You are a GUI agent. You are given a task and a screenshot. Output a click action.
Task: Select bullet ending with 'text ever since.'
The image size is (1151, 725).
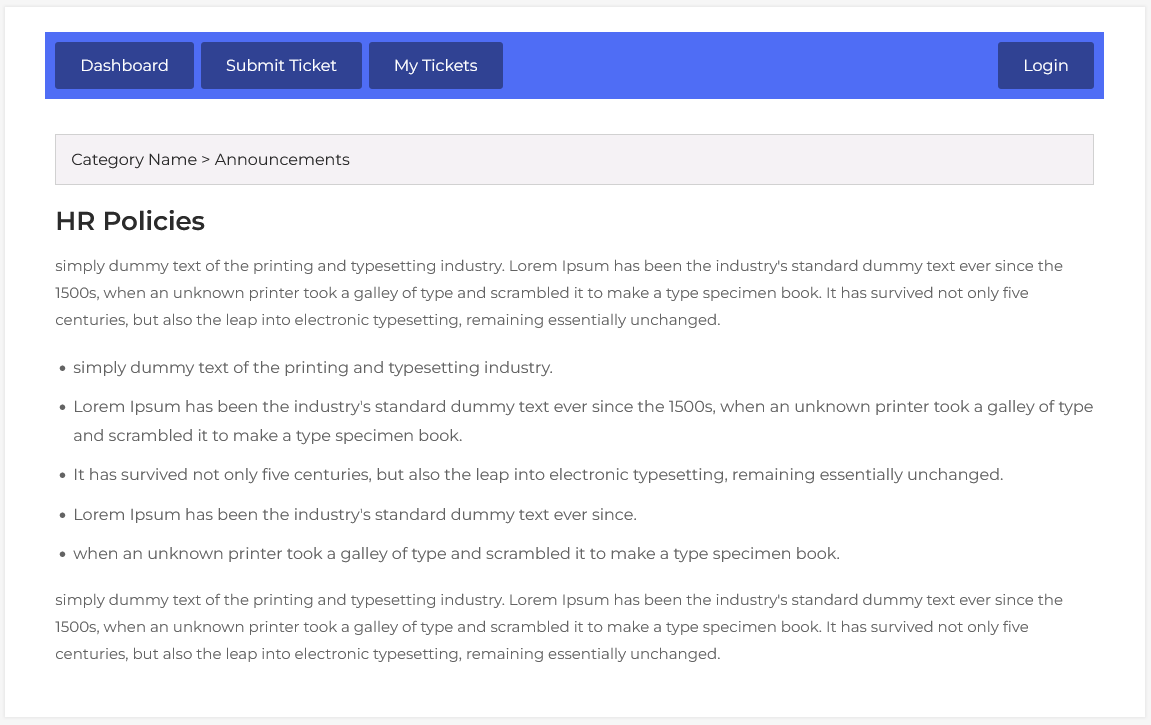(354, 515)
